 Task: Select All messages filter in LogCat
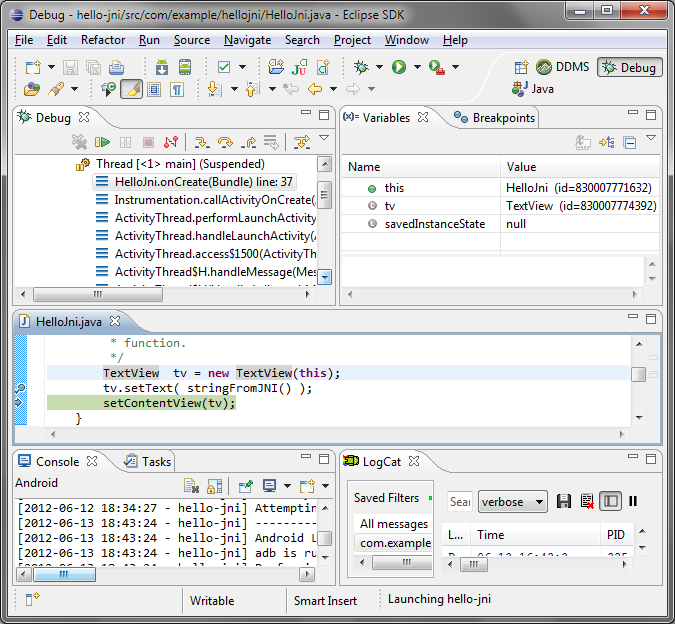click(x=393, y=524)
